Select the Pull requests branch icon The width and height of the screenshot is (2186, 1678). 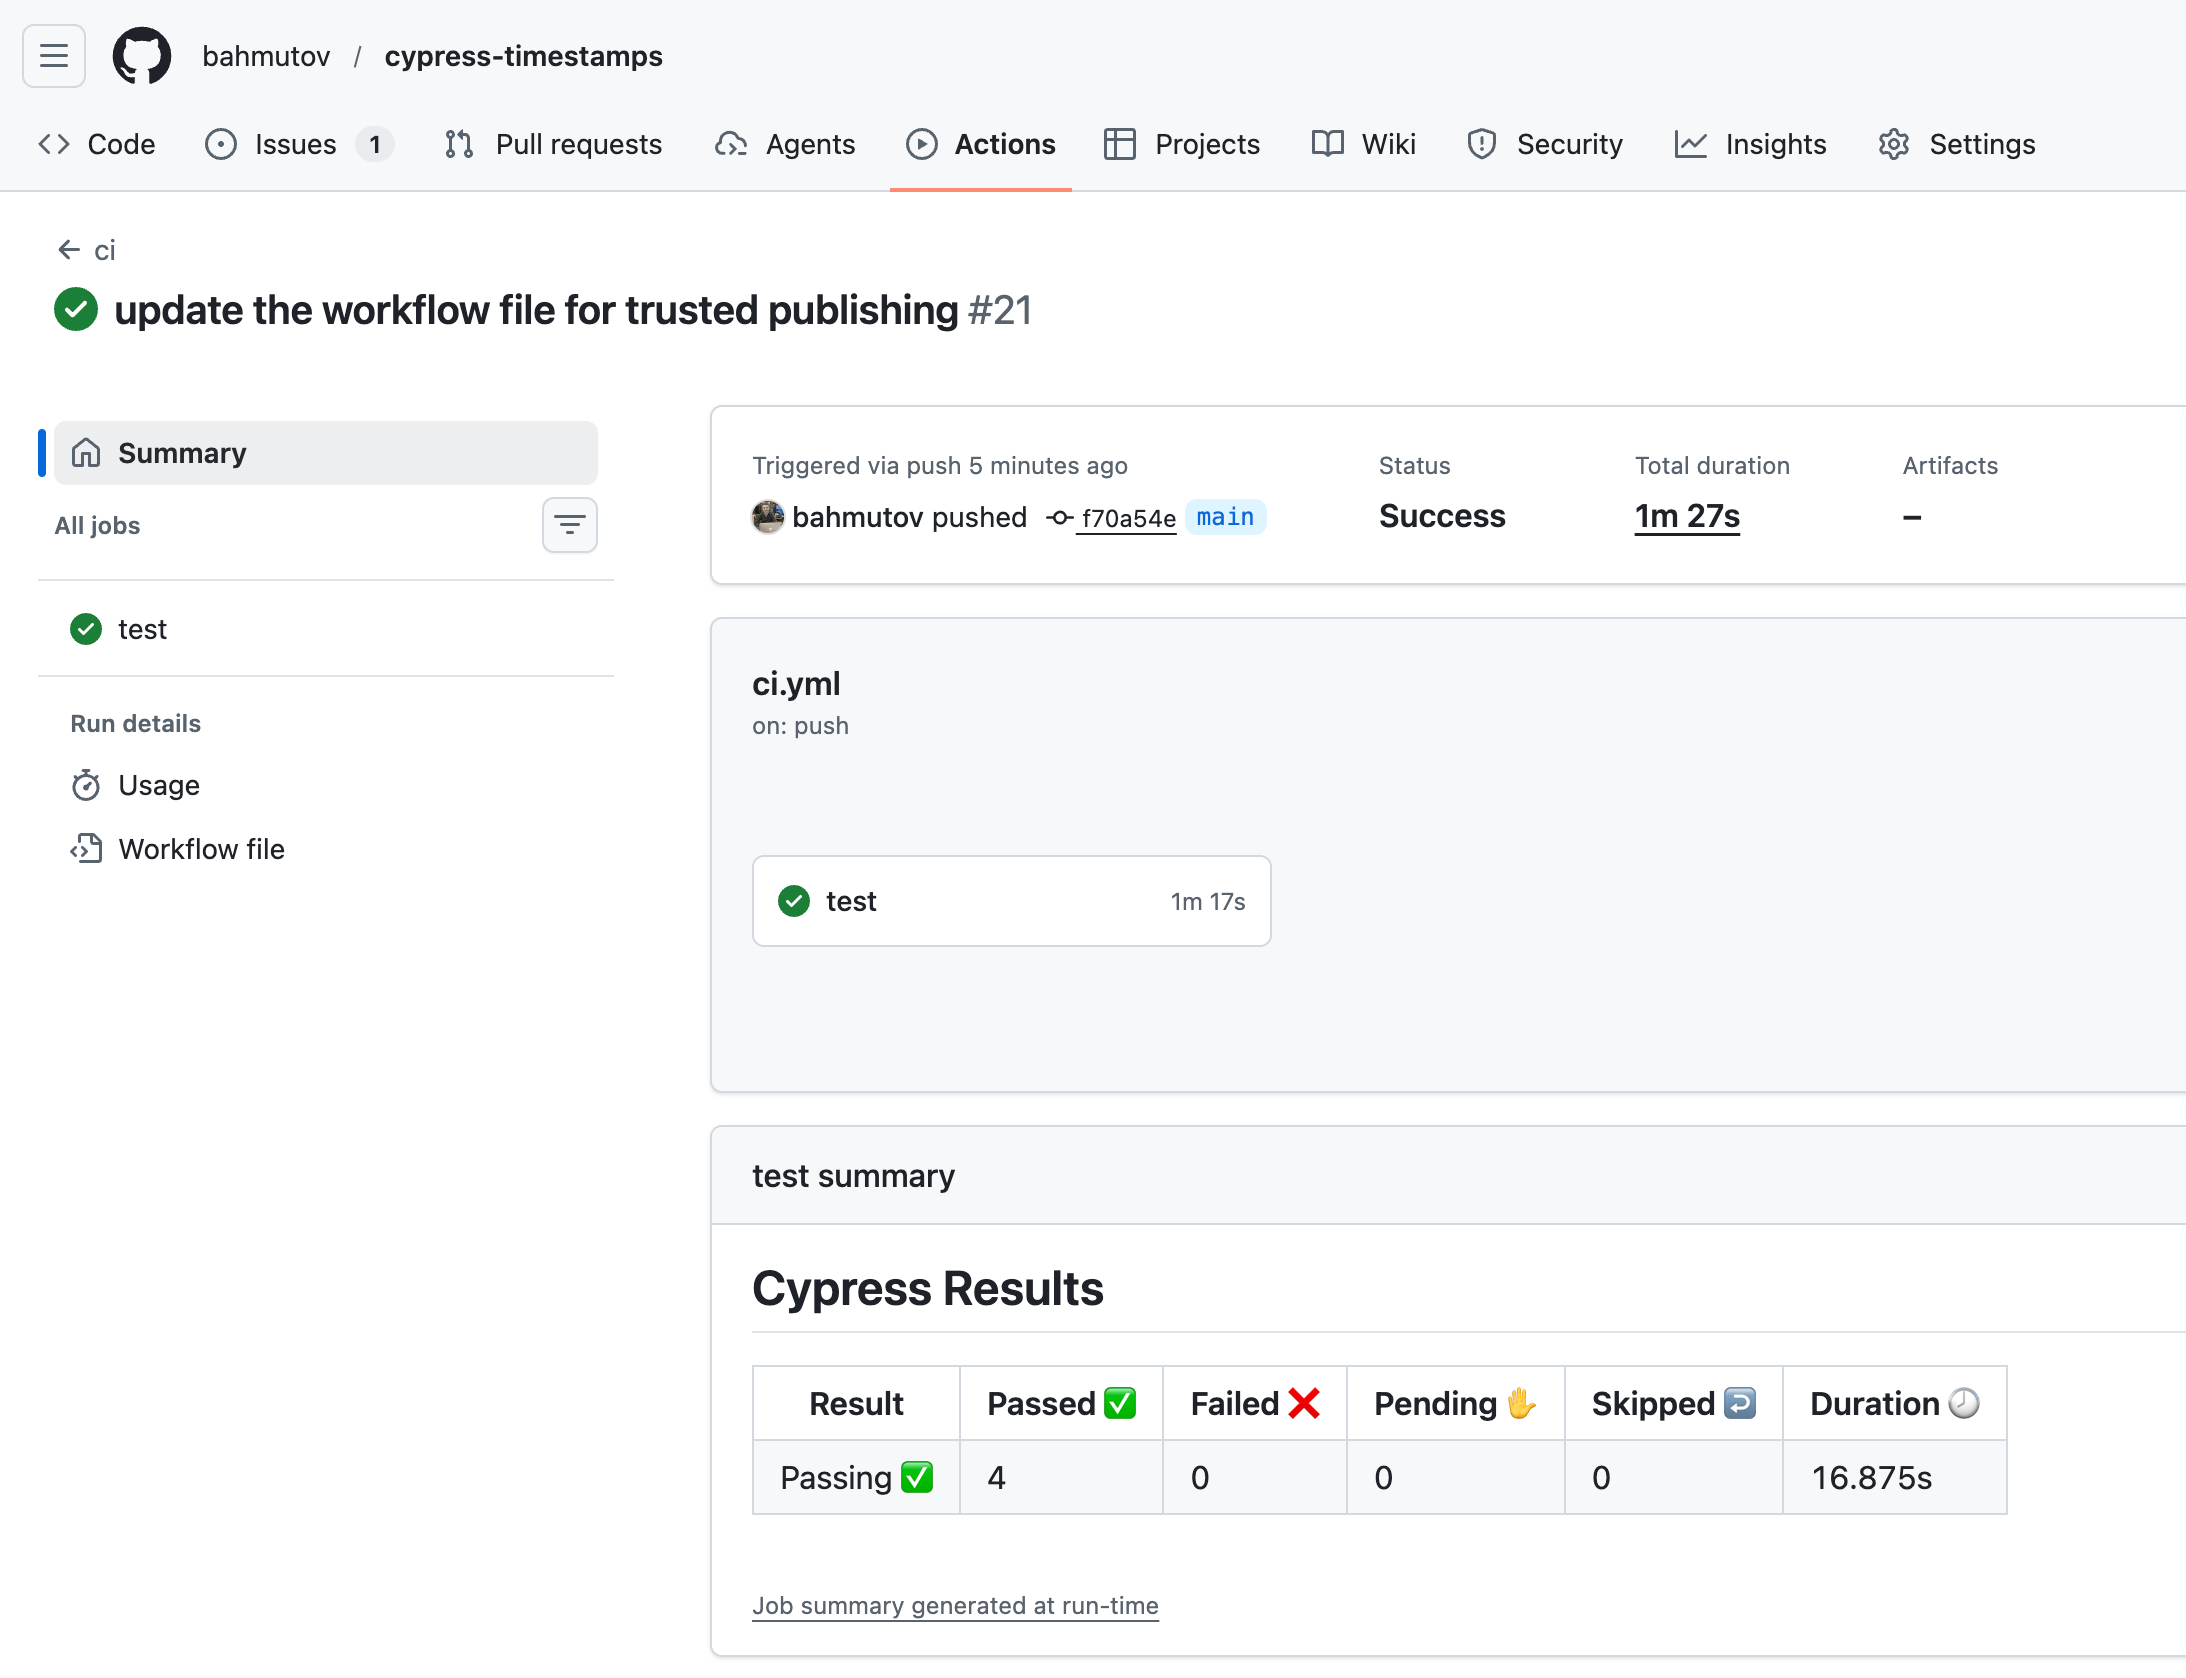coord(458,144)
